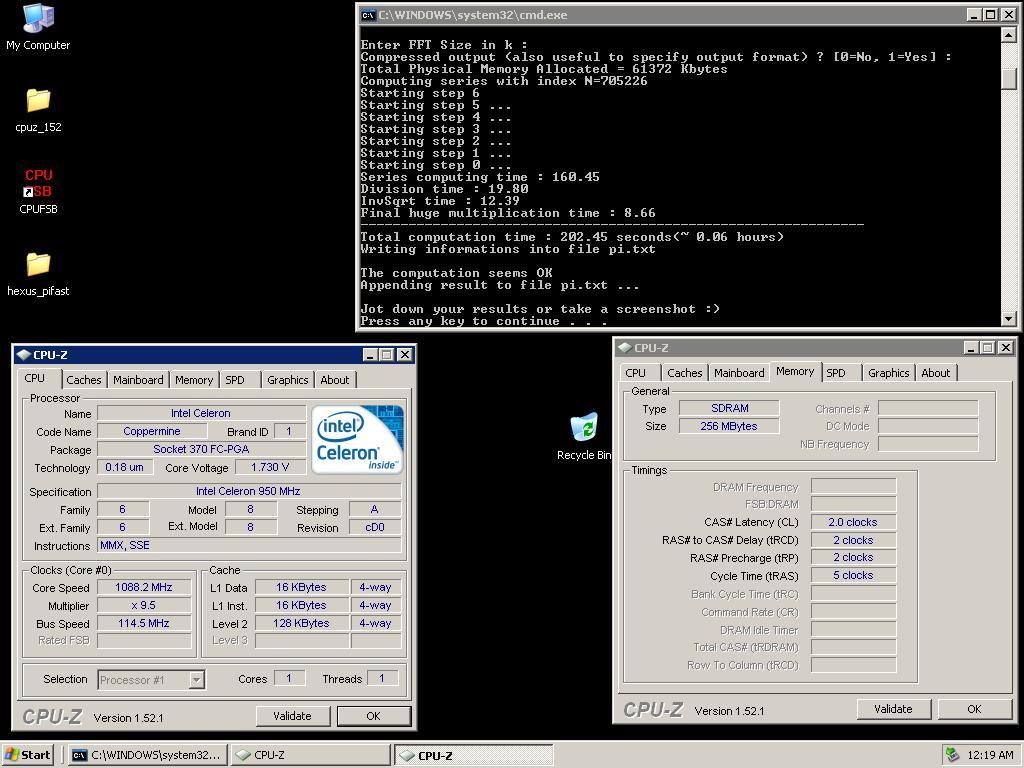Click Validate in right CPU-Z window

point(893,709)
